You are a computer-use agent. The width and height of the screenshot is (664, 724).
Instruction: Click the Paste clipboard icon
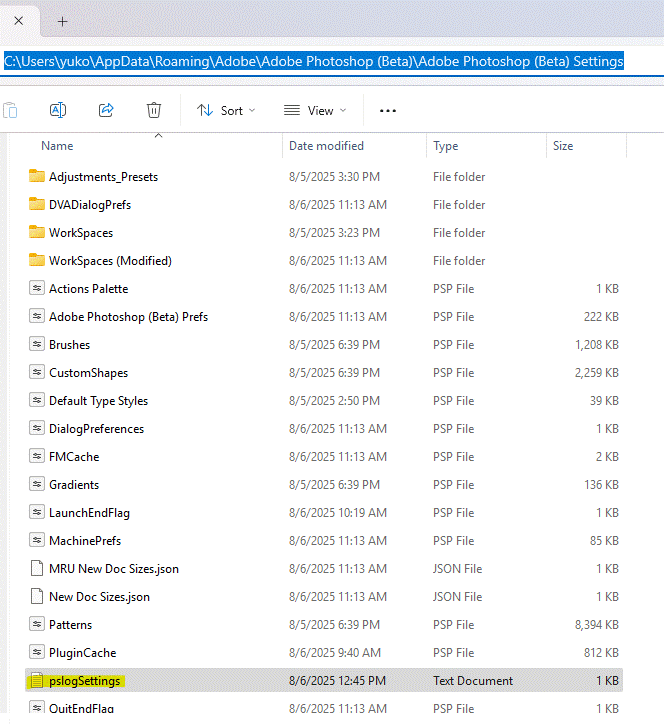pos(10,111)
